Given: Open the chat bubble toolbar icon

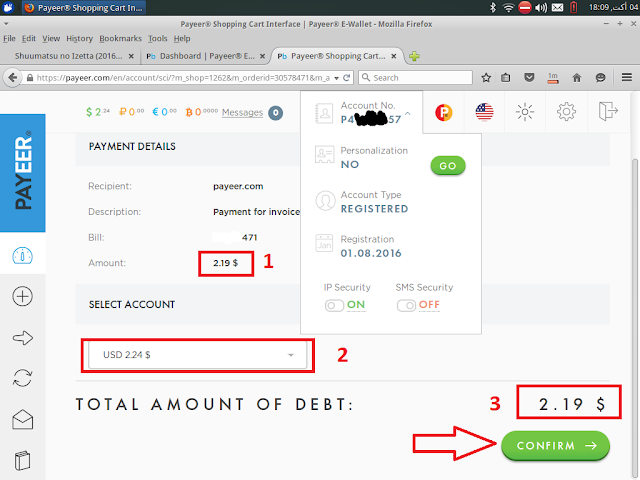Looking at the screenshot, I should 600,78.
